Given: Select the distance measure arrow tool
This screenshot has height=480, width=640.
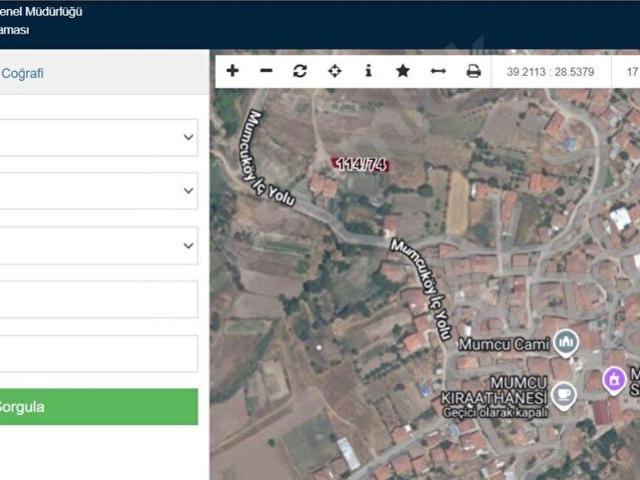Looking at the screenshot, I should click(x=438, y=71).
